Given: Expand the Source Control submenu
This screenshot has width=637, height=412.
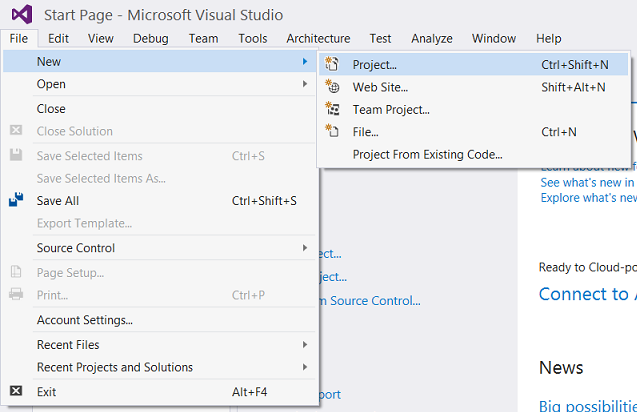Looking at the screenshot, I should [x=305, y=248].
